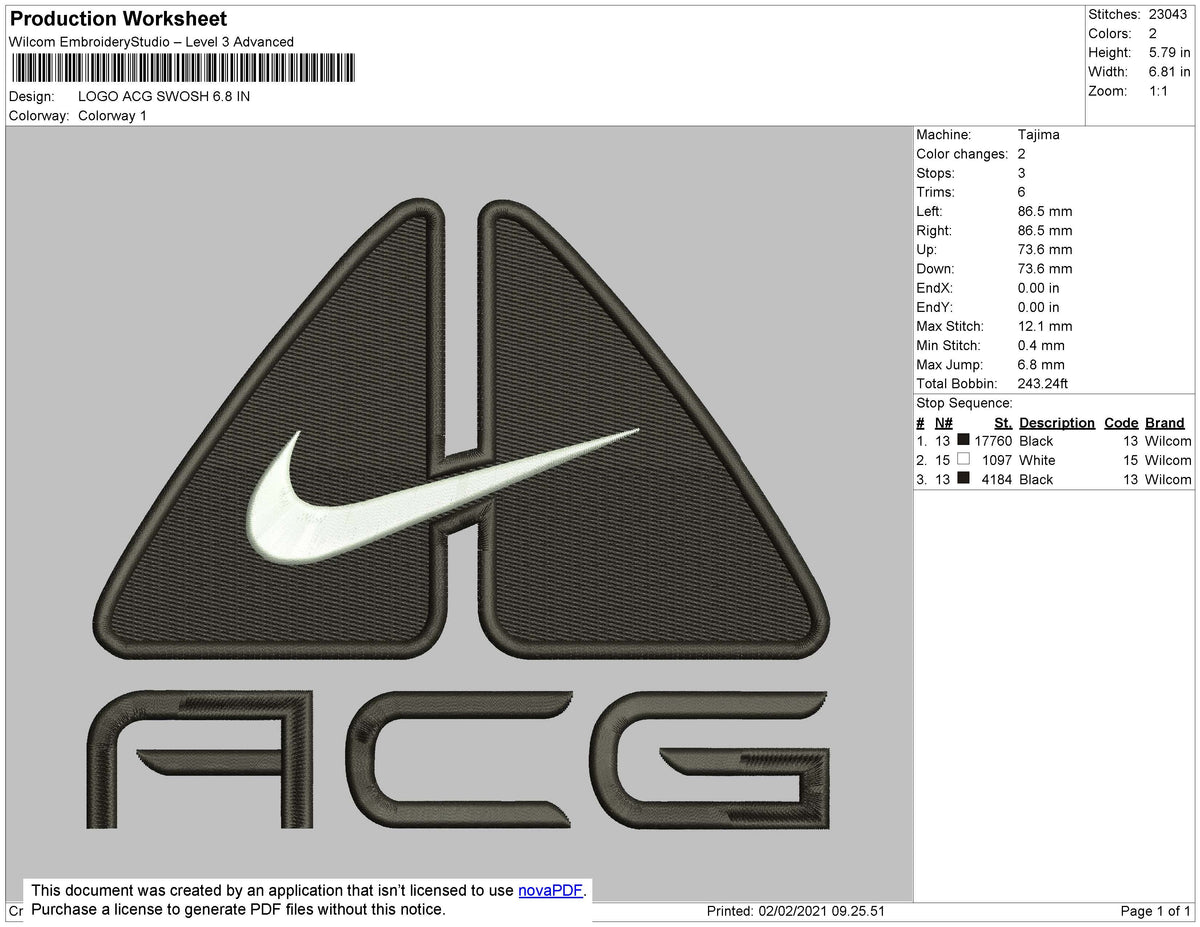Select the Right value 86.5 mm

[1044, 231]
